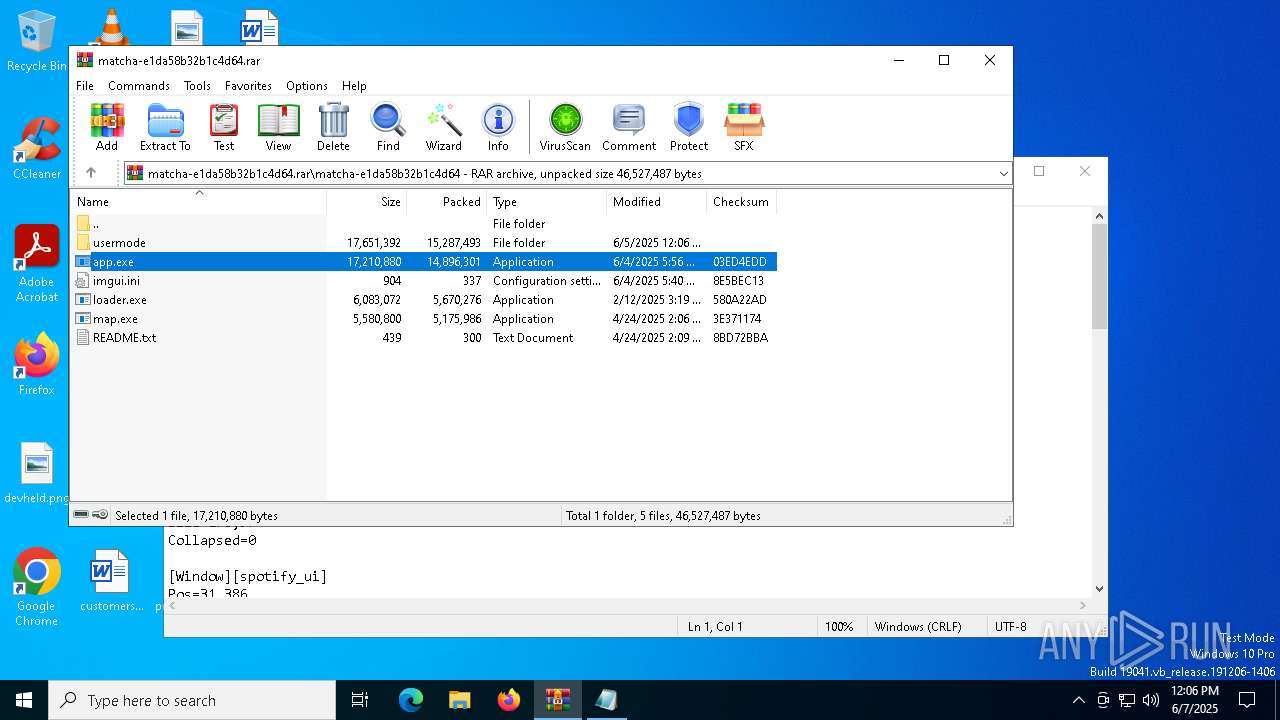Launch Microsoft Edge from taskbar
The image size is (1280, 720).
pos(411,700)
